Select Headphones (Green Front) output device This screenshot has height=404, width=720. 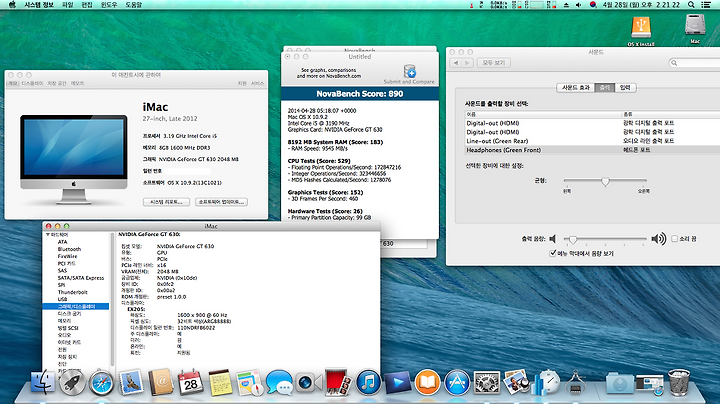click(592, 150)
